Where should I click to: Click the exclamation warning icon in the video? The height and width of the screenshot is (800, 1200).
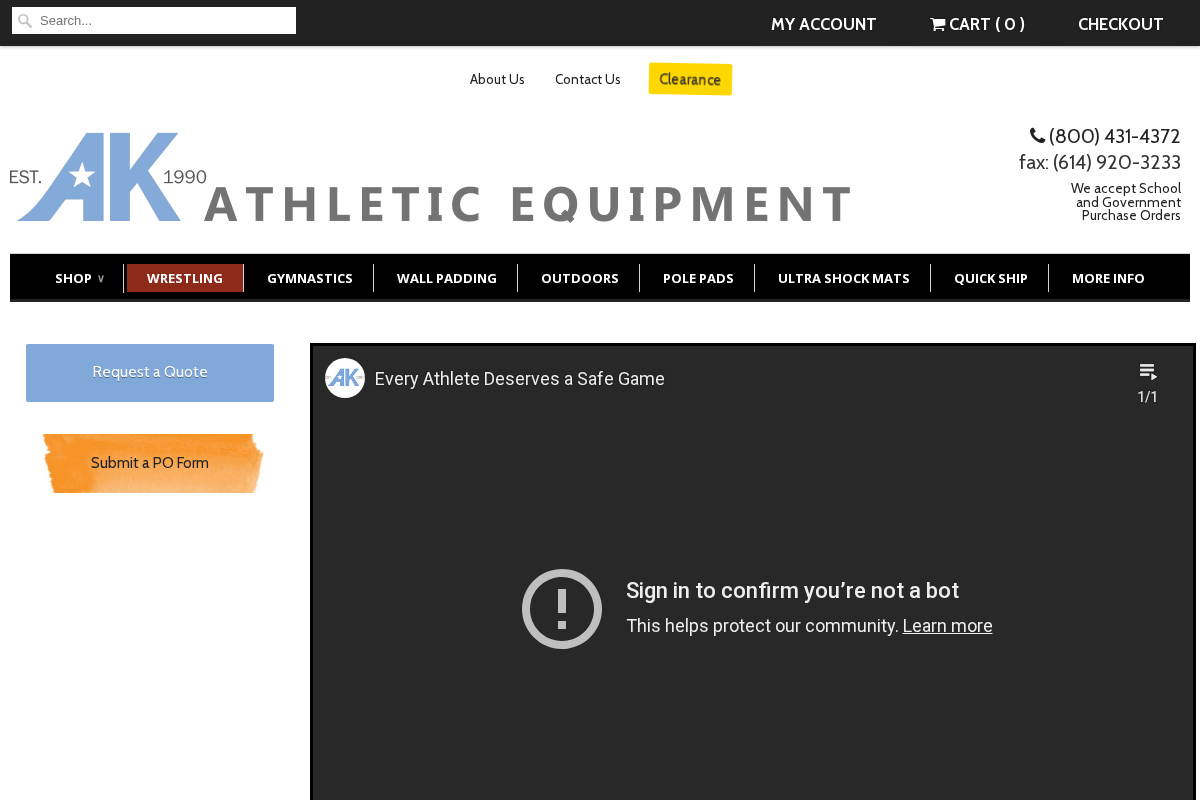pyautogui.click(x=561, y=609)
